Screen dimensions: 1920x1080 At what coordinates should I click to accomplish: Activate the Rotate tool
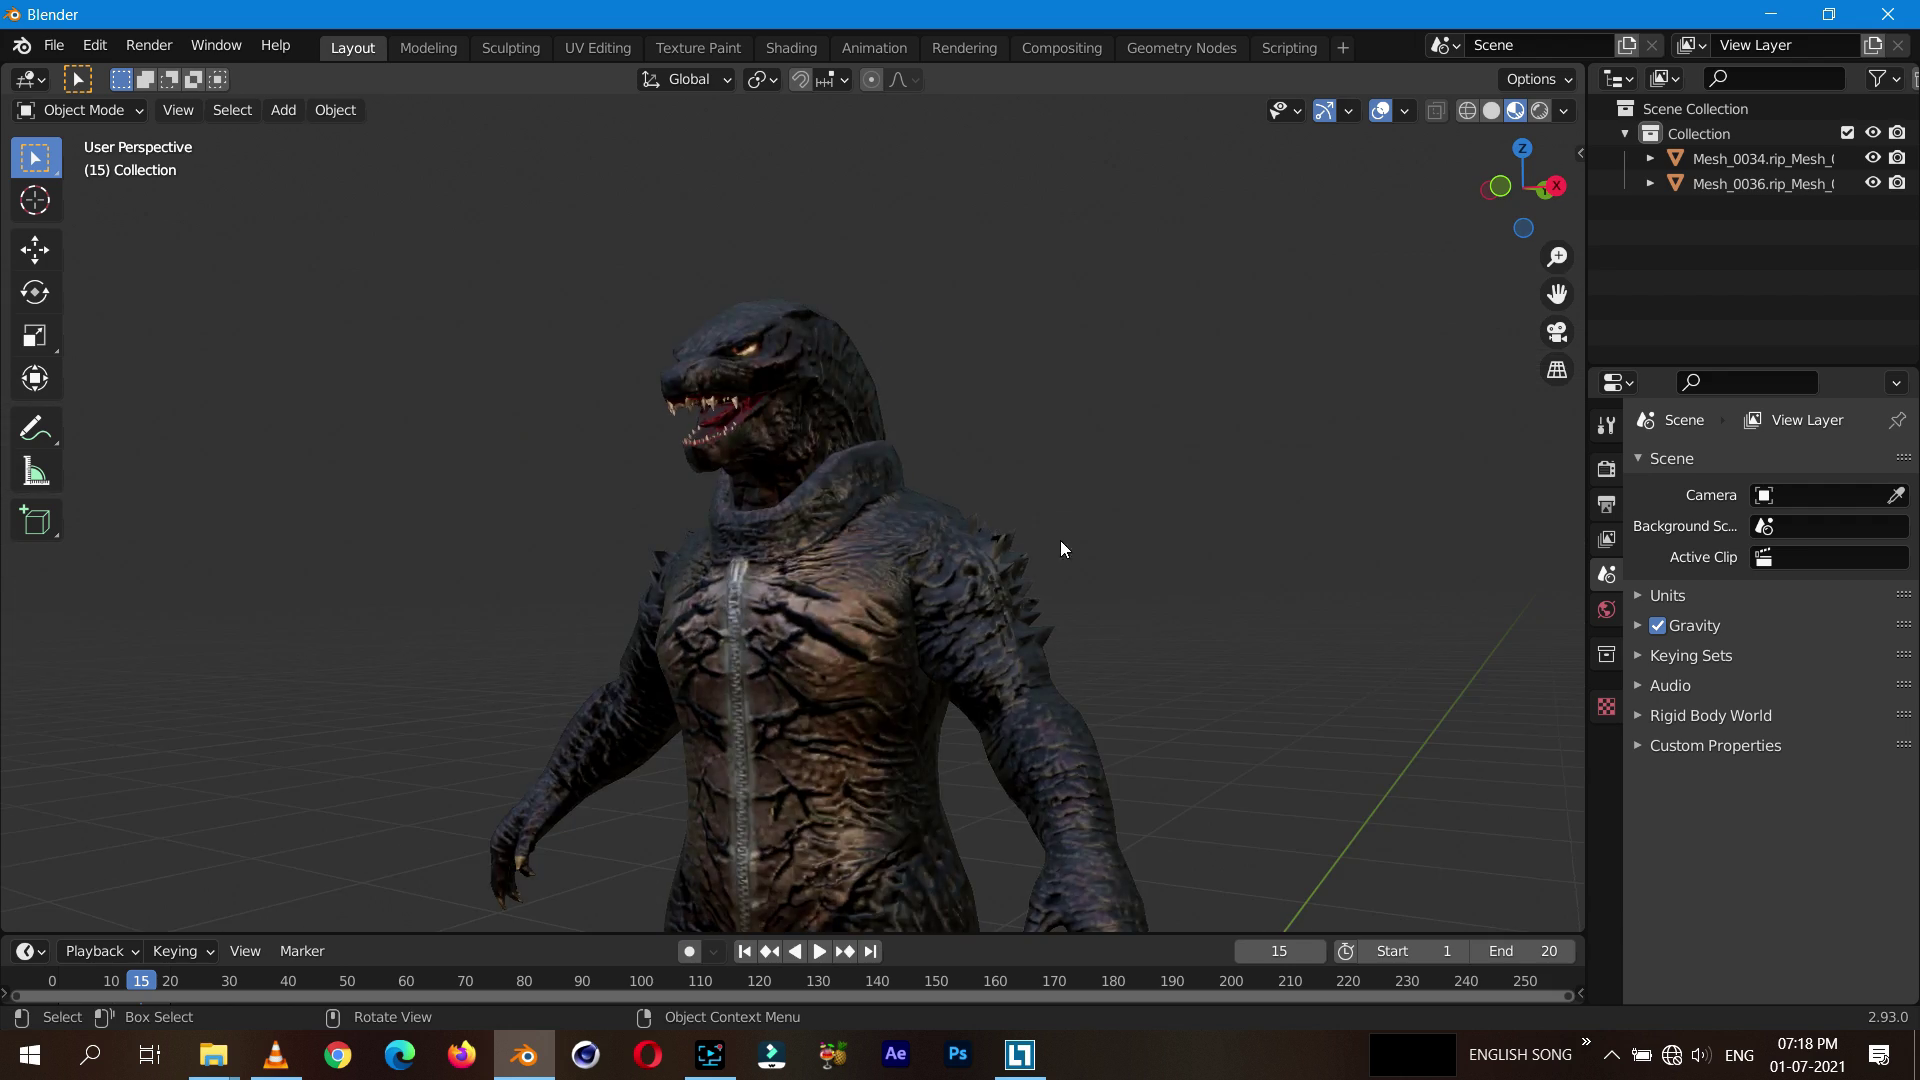click(x=35, y=292)
